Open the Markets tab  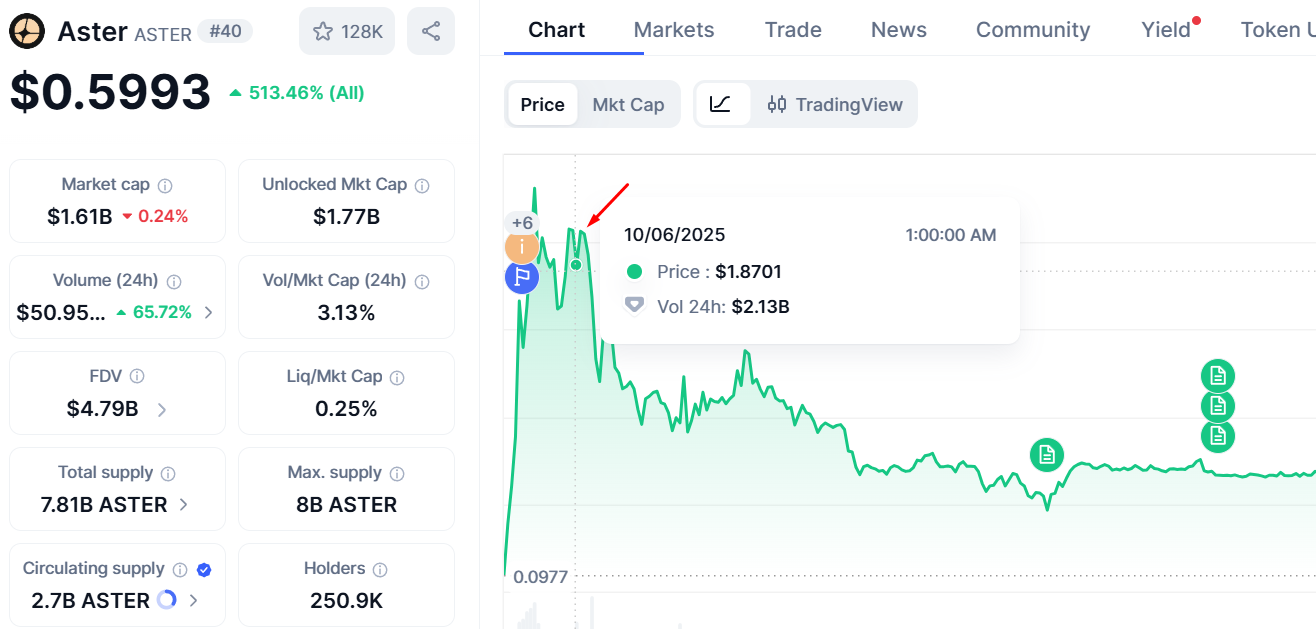(674, 29)
